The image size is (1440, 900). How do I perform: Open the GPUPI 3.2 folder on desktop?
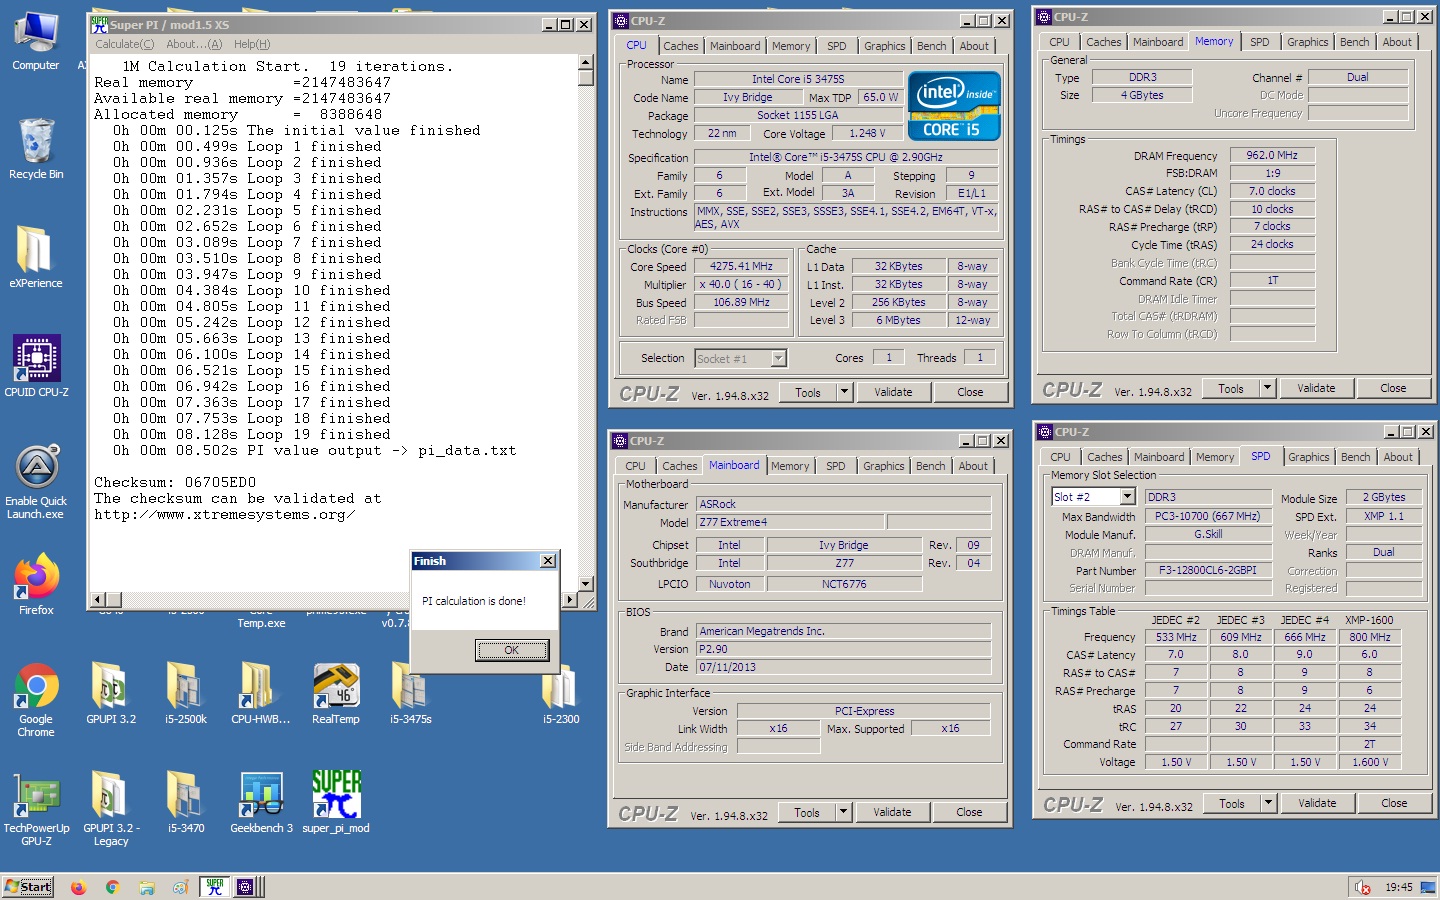[110, 693]
